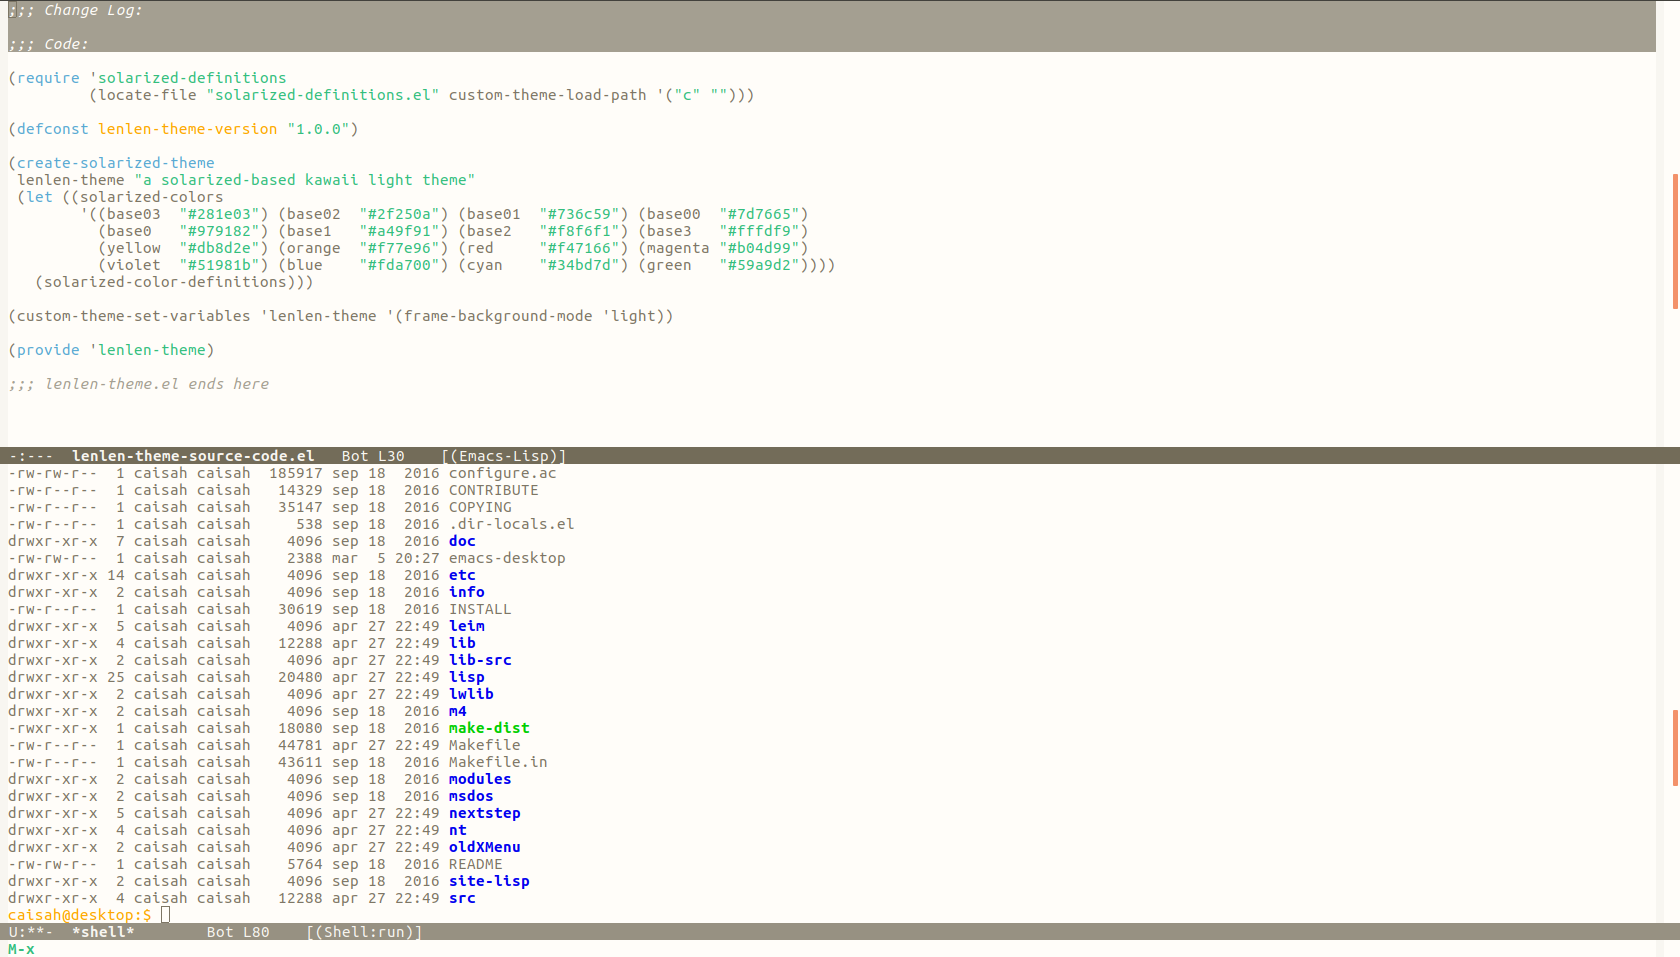Viewport: 1680px width, 957px height.
Task: Click the nextstep directory entry
Action: [x=484, y=813]
